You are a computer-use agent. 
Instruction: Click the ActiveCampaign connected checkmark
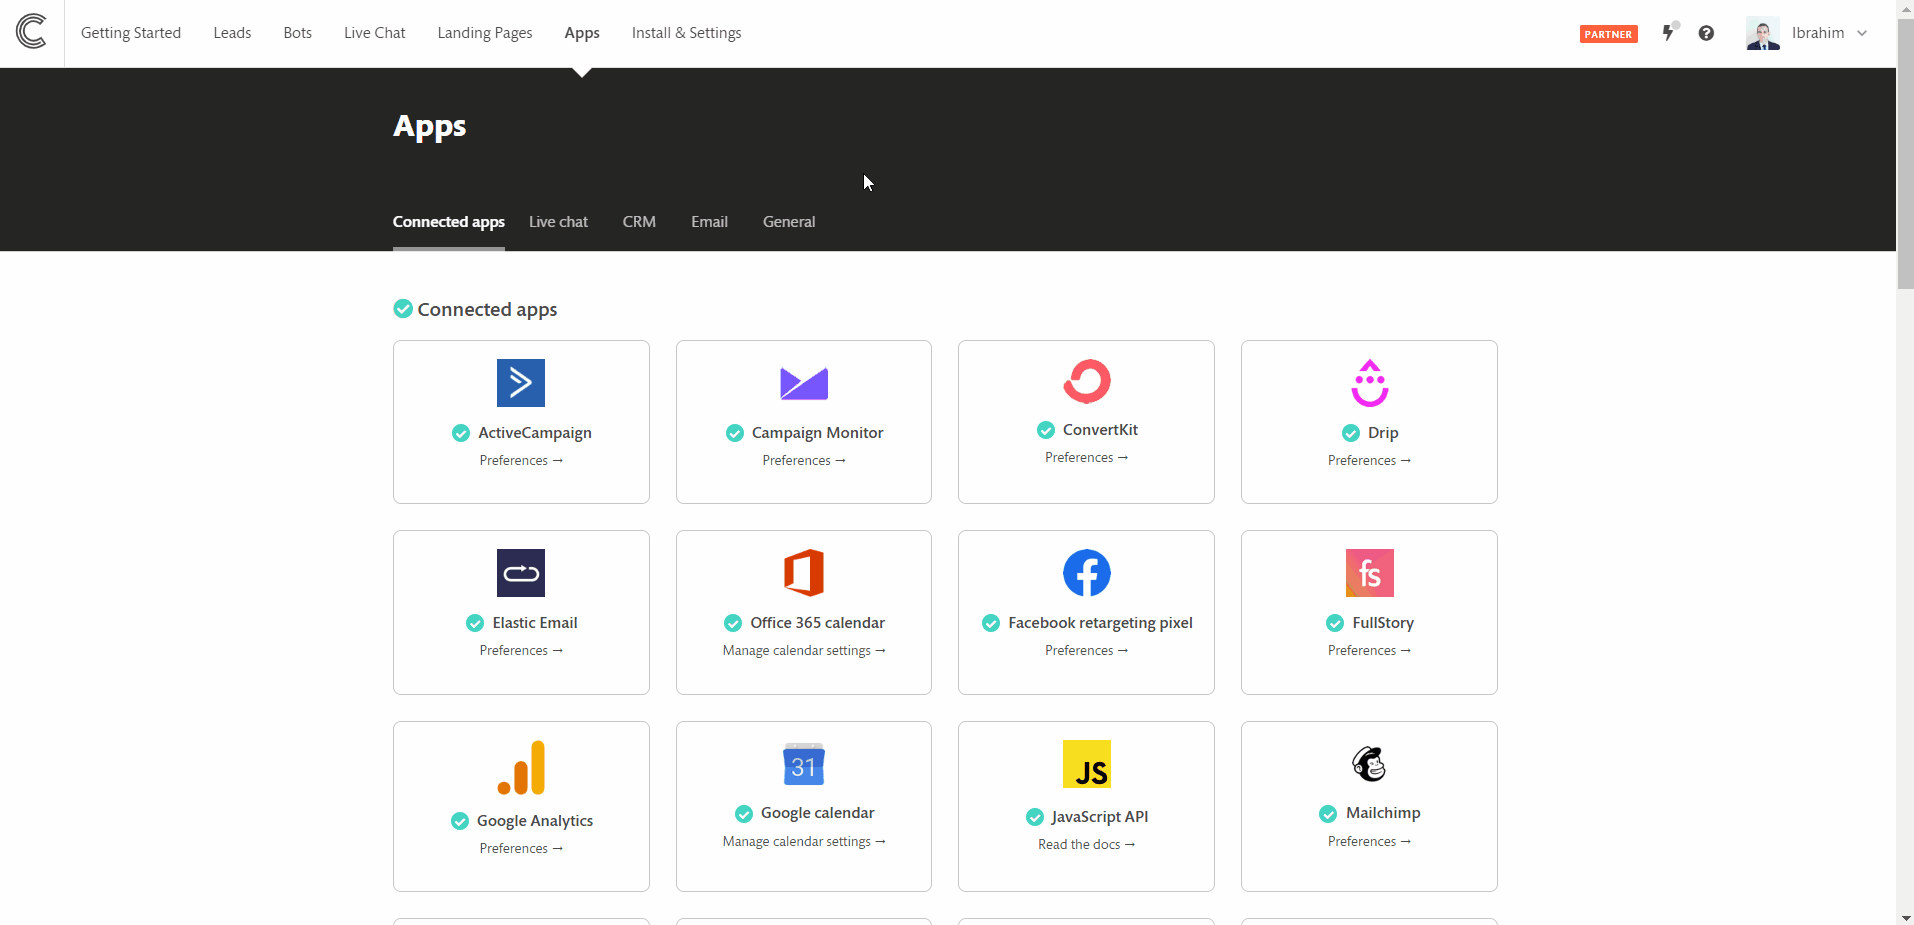click(461, 433)
